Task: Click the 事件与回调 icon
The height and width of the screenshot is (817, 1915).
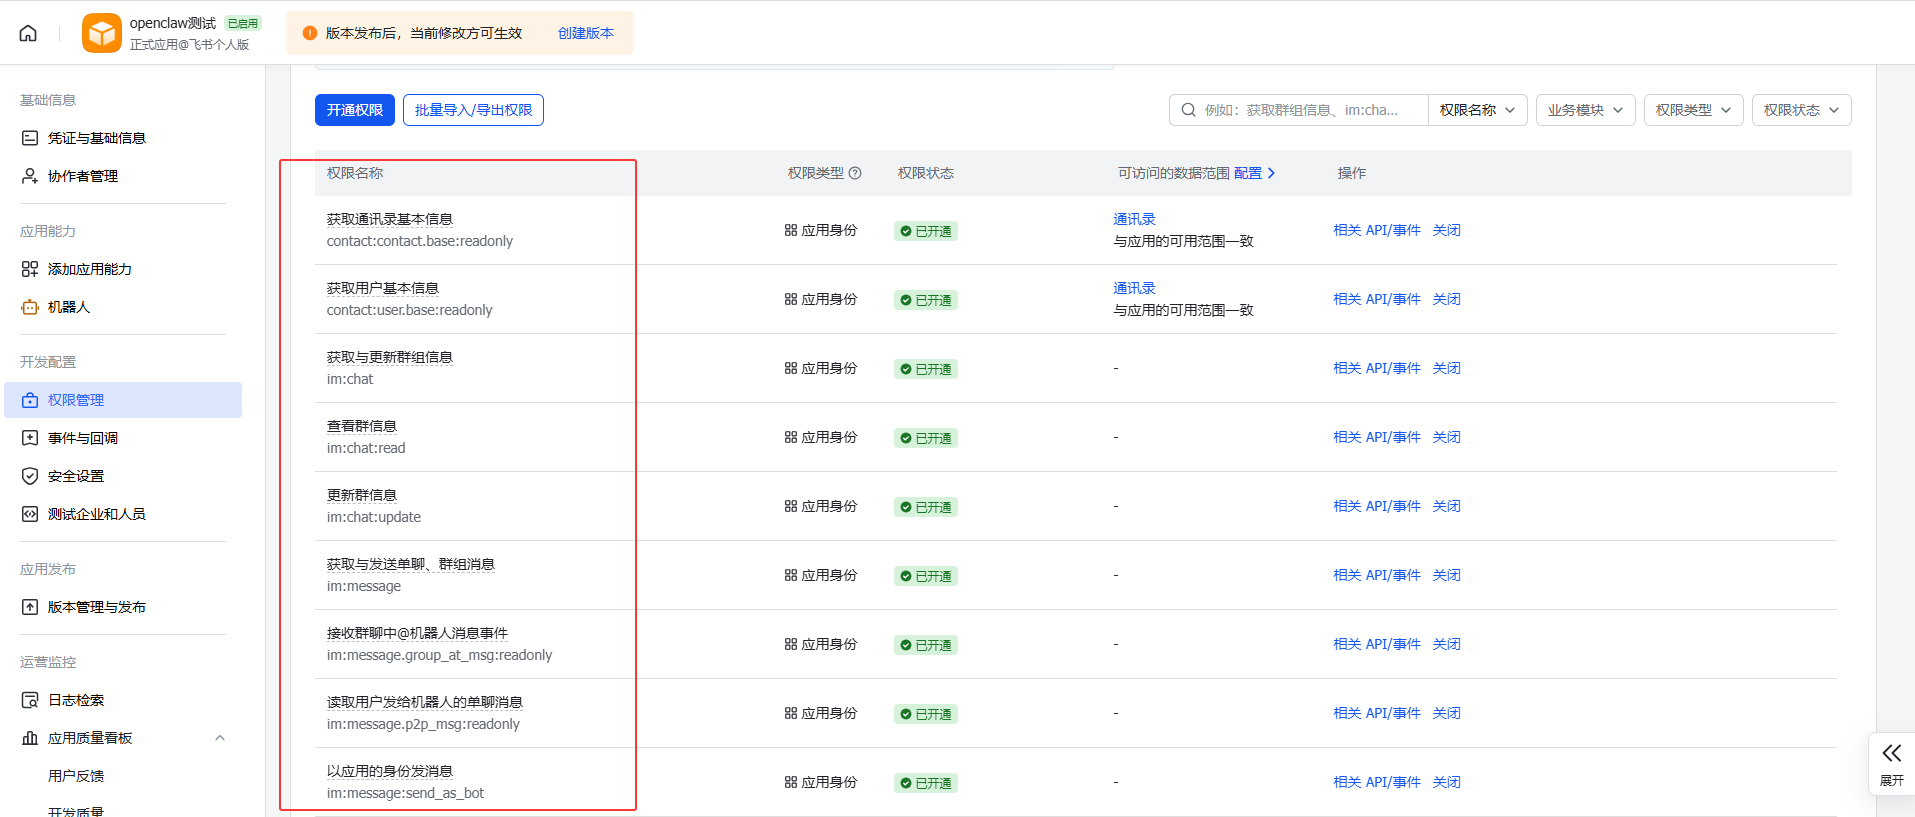Action: click(30, 438)
